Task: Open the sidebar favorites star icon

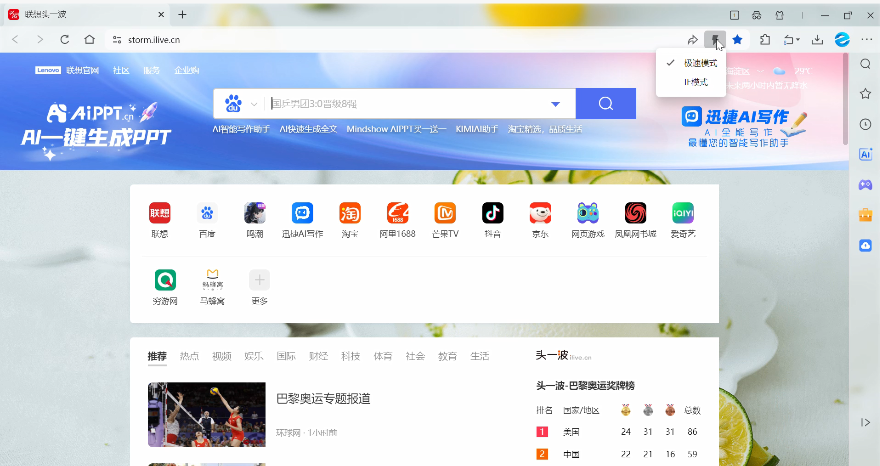Action: click(865, 94)
